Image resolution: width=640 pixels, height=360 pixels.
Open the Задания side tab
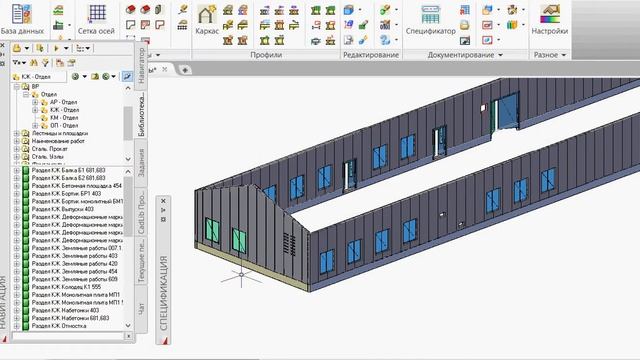141,162
